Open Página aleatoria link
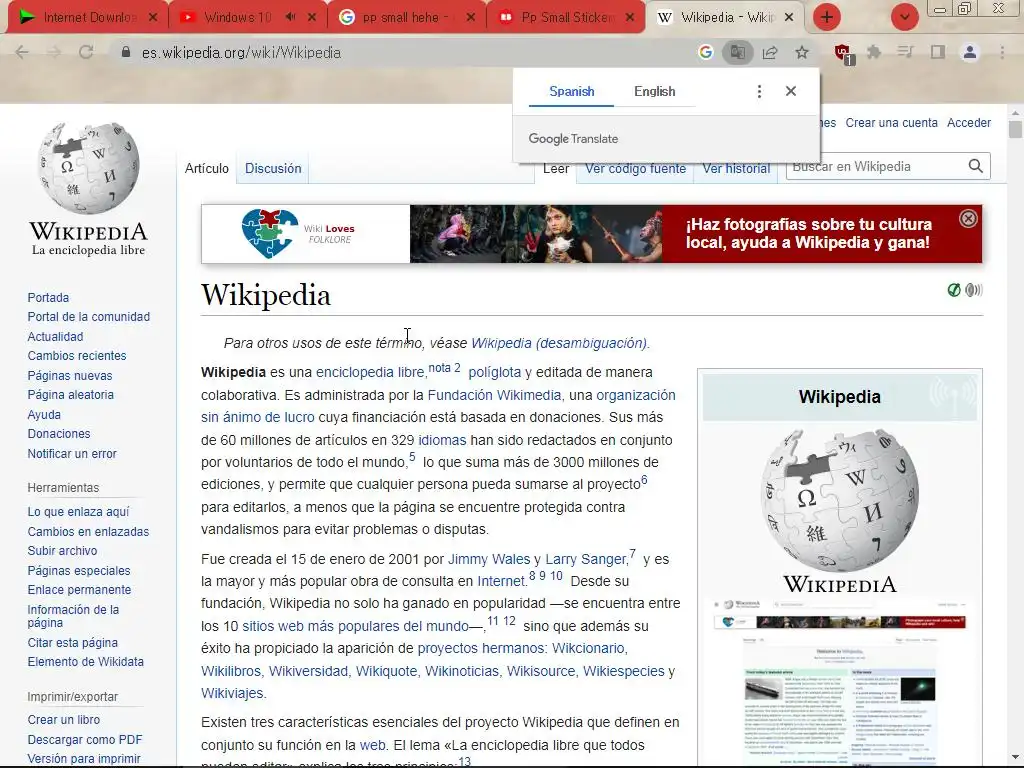The height and width of the screenshot is (768, 1024). pos(71,394)
